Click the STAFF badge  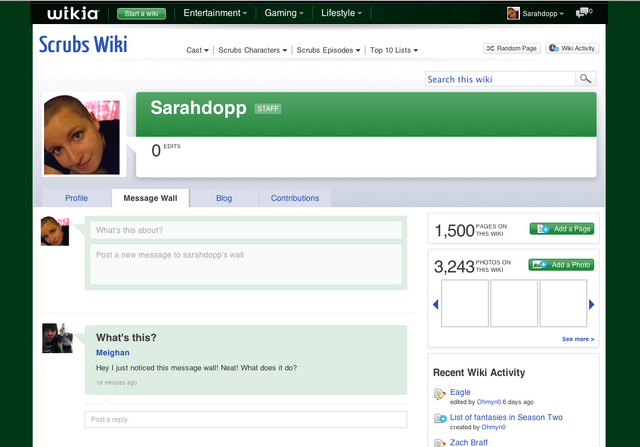pyautogui.click(x=268, y=109)
